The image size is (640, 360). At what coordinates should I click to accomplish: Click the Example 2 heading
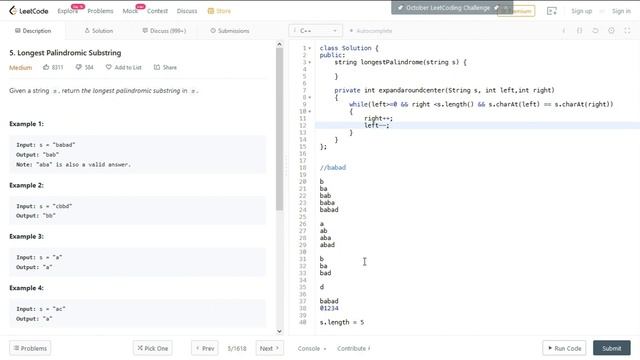tap(27, 185)
